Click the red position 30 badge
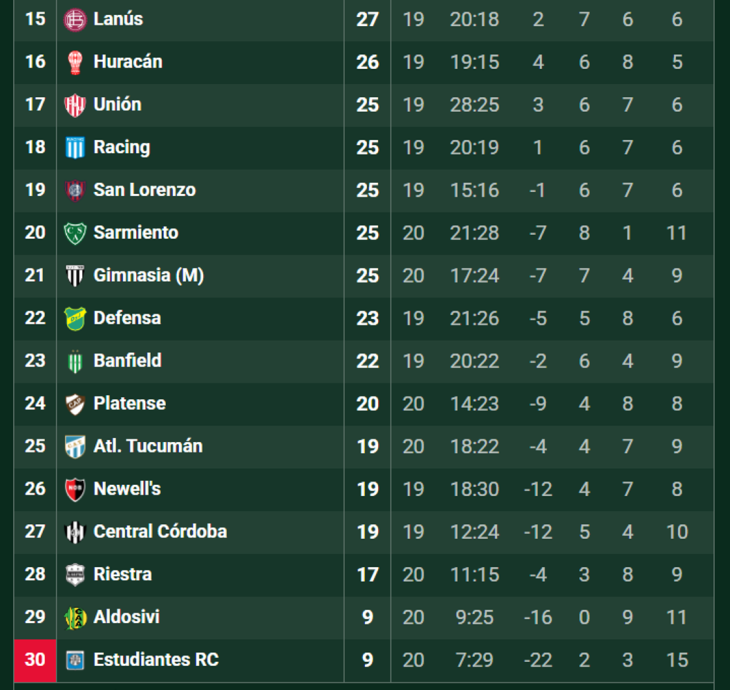Viewport: 730px width, 690px height. [x=35, y=660]
